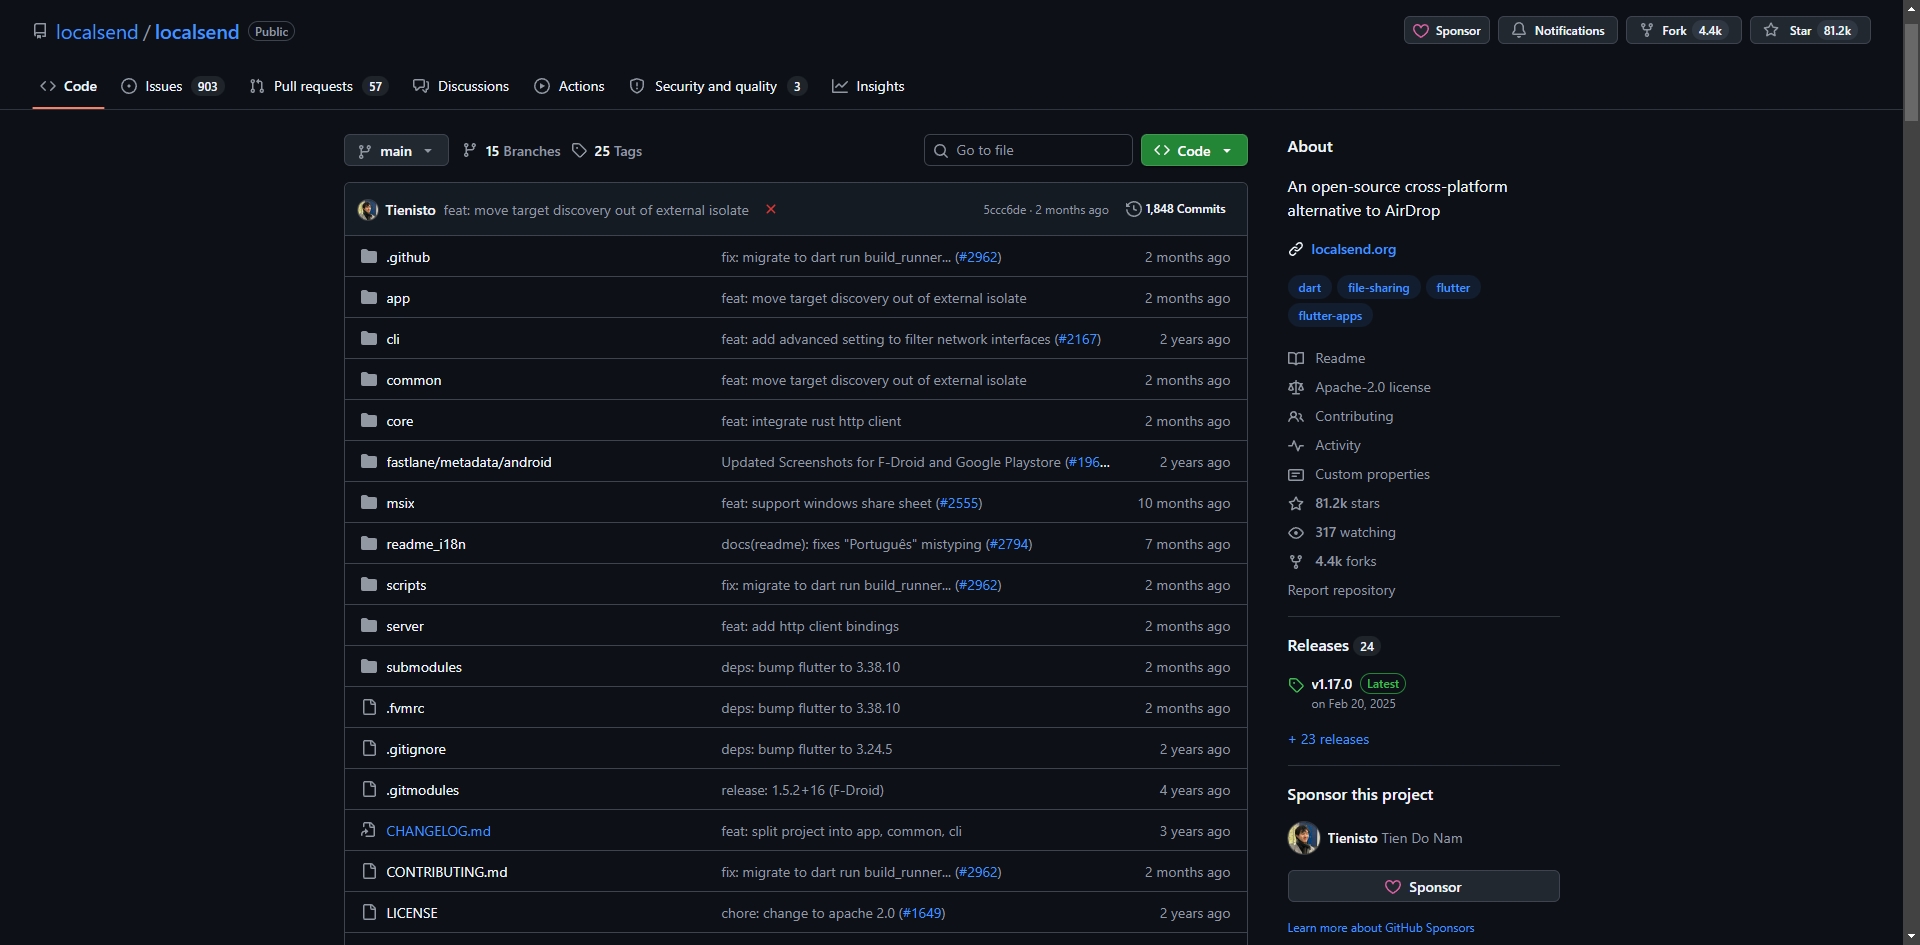
Task: Click the Go to file search field
Action: 1028,150
